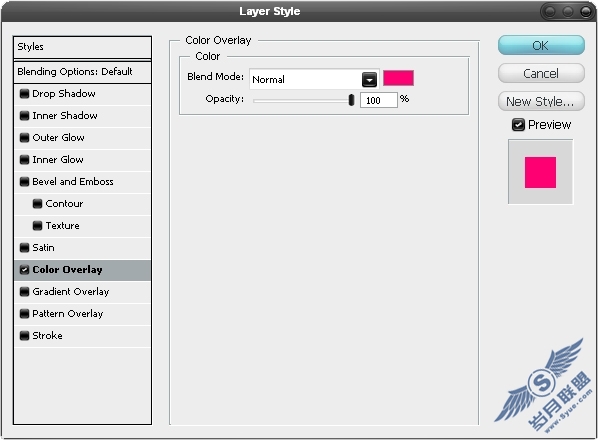Viewport: 598px width, 440px height.
Task: Check the Texture checkbox
Action: click(37, 226)
